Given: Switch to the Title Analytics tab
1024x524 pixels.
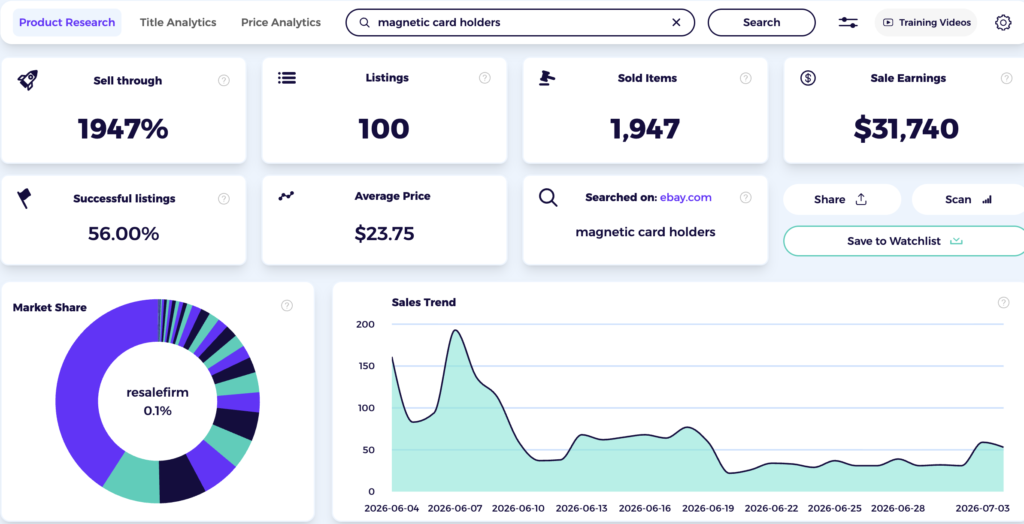Looking at the screenshot, I should pyautogui.click(x=178, y=22).
